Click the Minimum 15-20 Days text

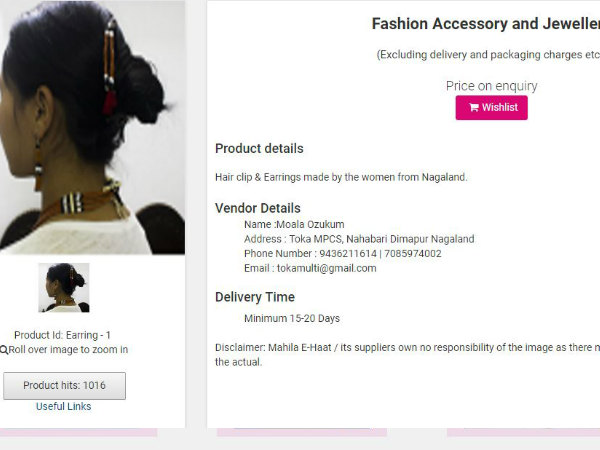292,318
